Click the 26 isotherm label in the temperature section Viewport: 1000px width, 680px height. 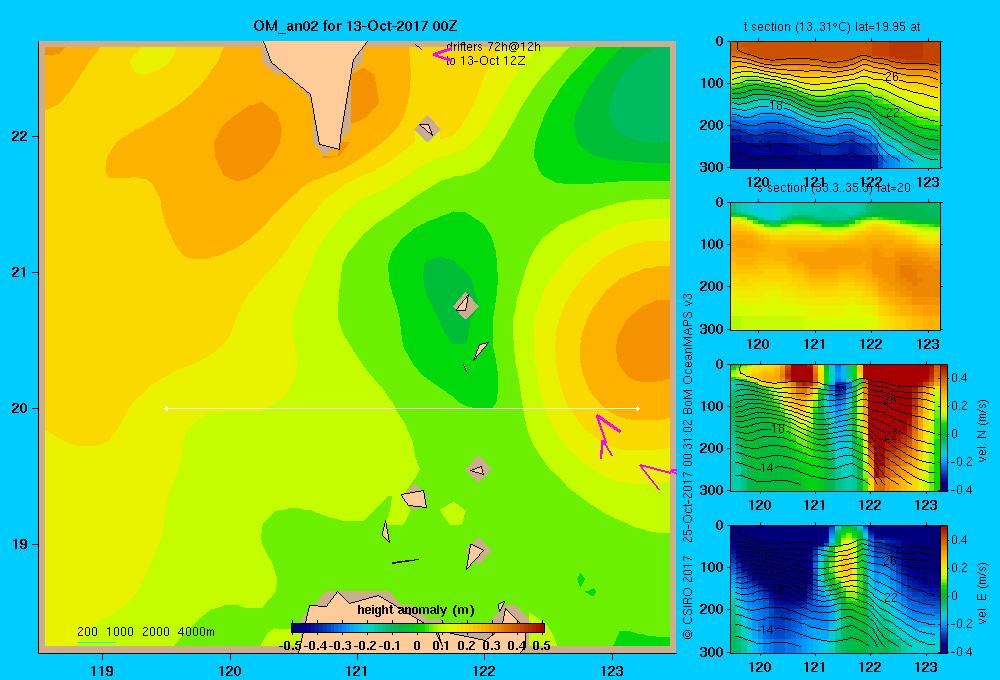click(x=892, y=77)
